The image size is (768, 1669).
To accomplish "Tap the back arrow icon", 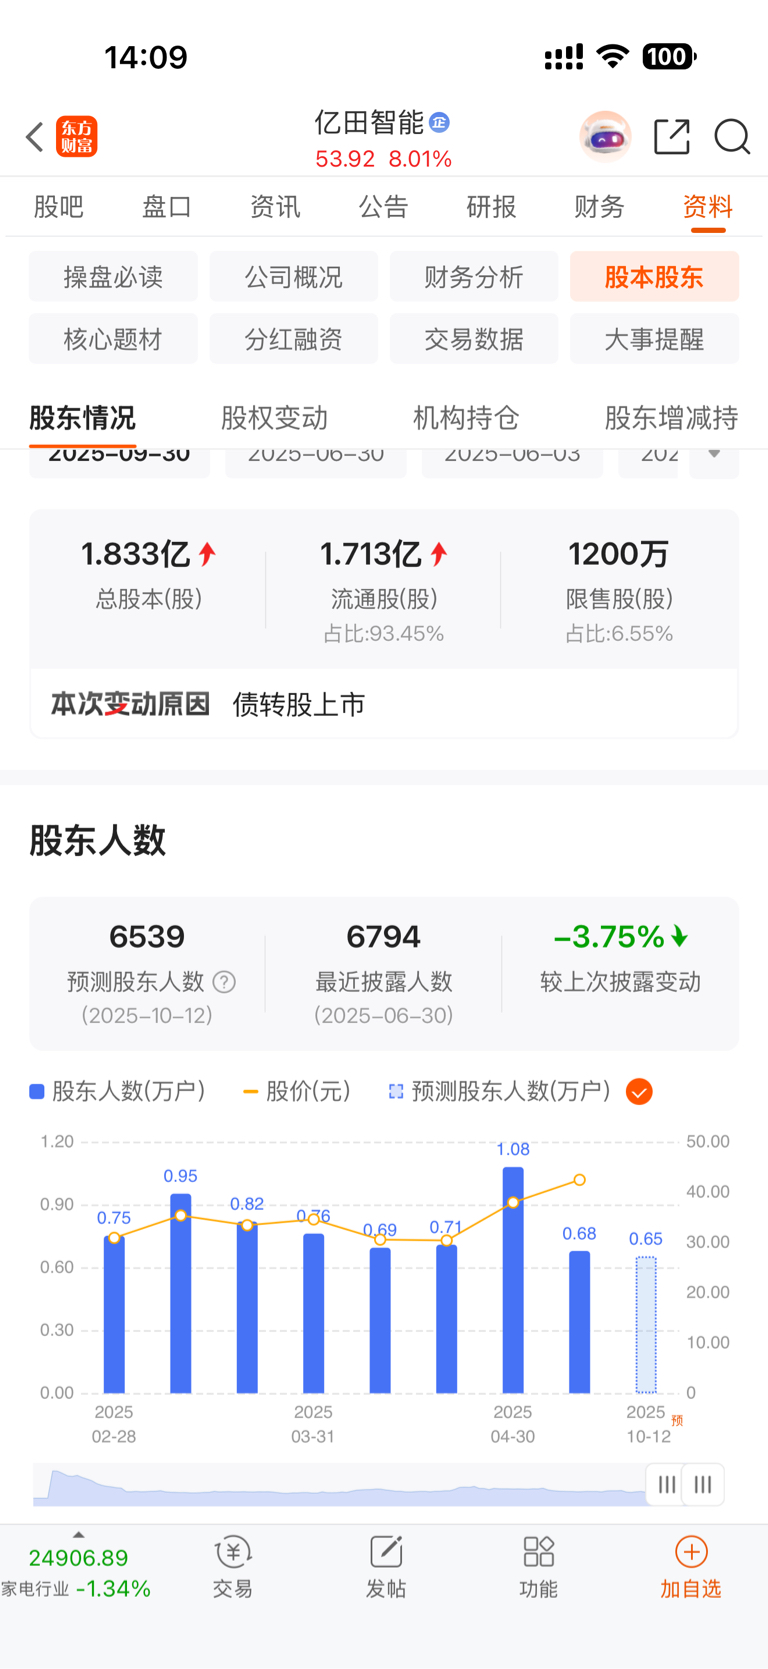I will [x=35, y=137].
